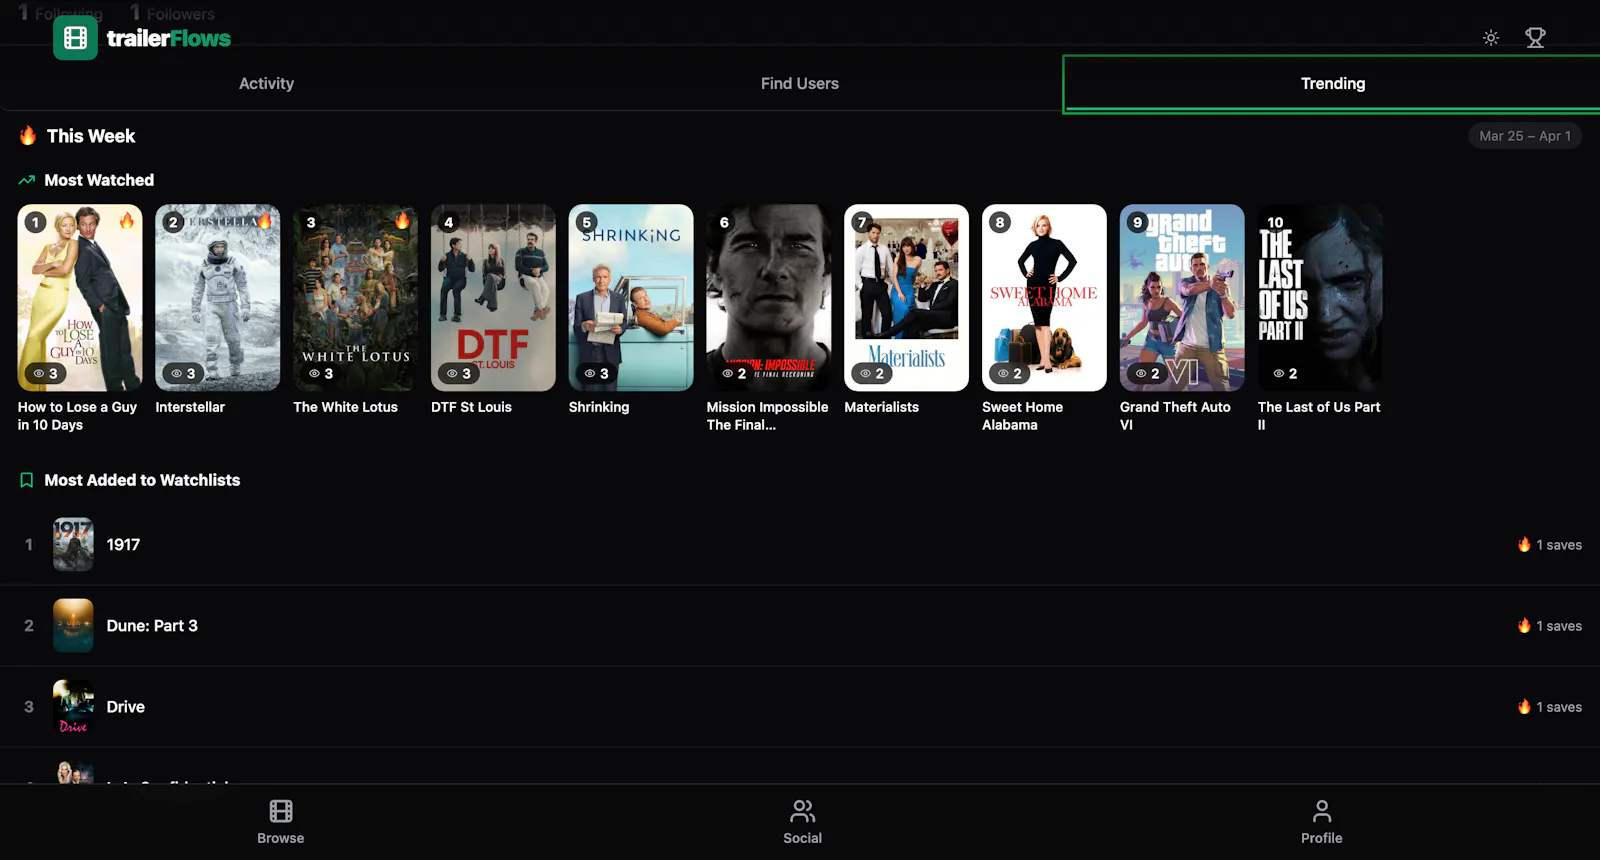Go to Profile in bottom navigation
This screenshot has width=1600, height=860.
pyautogui.click(x=1322, y=822)
